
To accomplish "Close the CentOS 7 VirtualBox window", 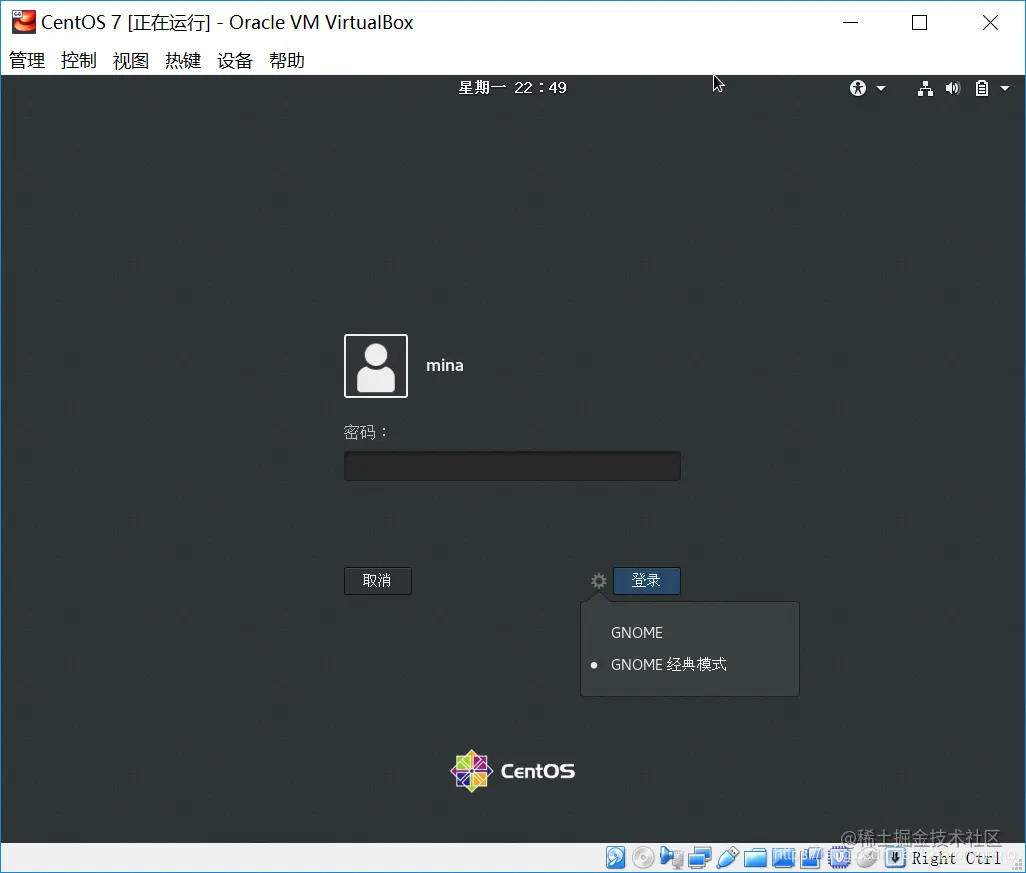I will tap(990, 22).
